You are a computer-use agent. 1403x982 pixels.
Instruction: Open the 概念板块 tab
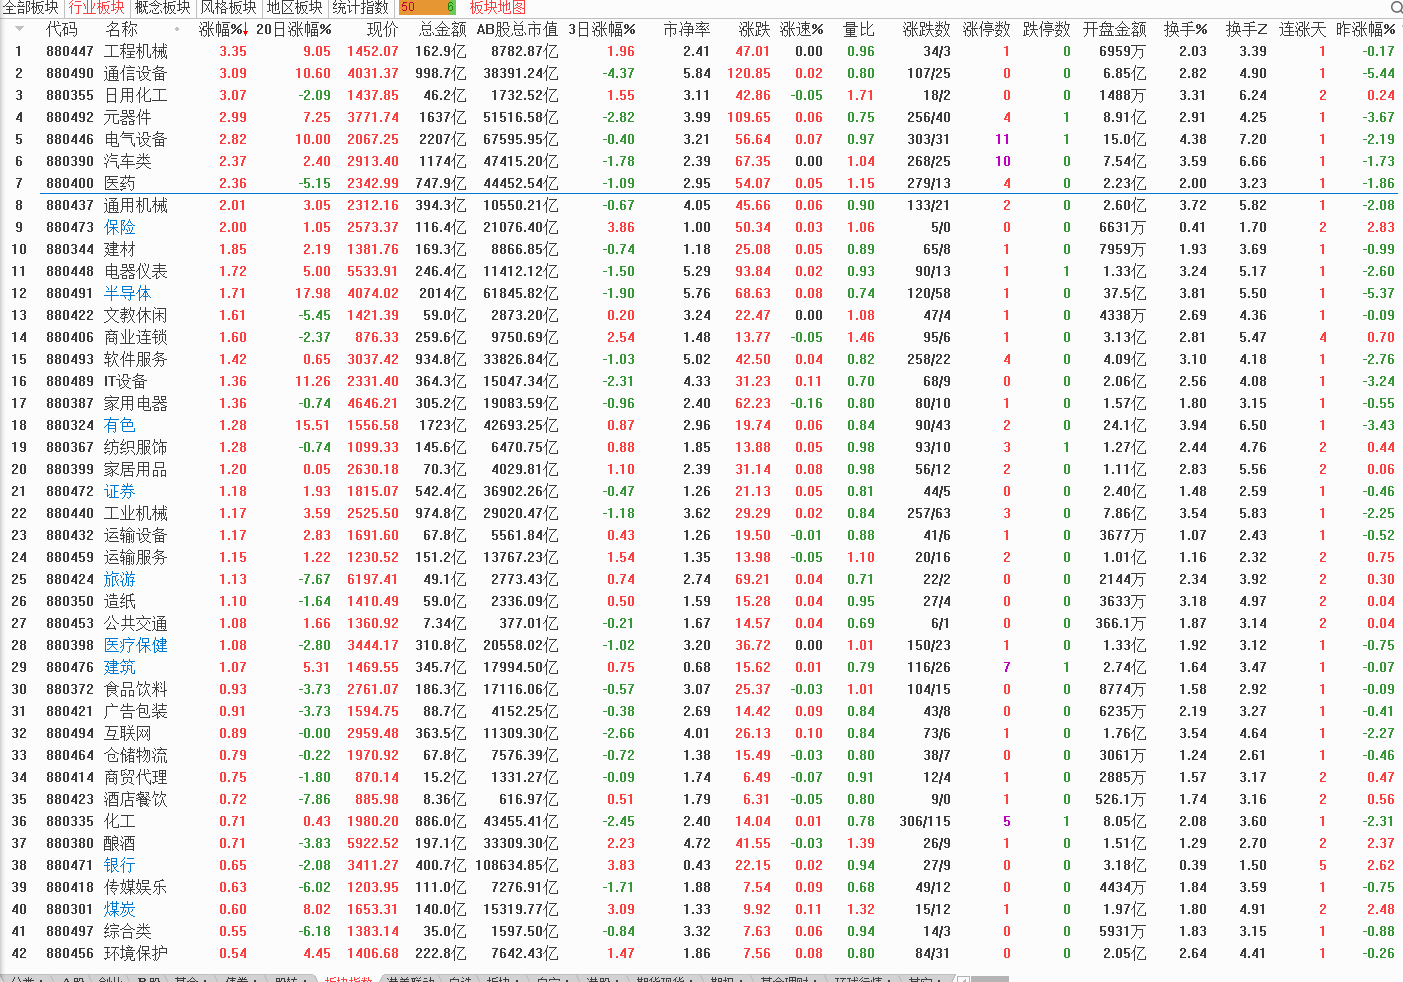click(162, 8)
